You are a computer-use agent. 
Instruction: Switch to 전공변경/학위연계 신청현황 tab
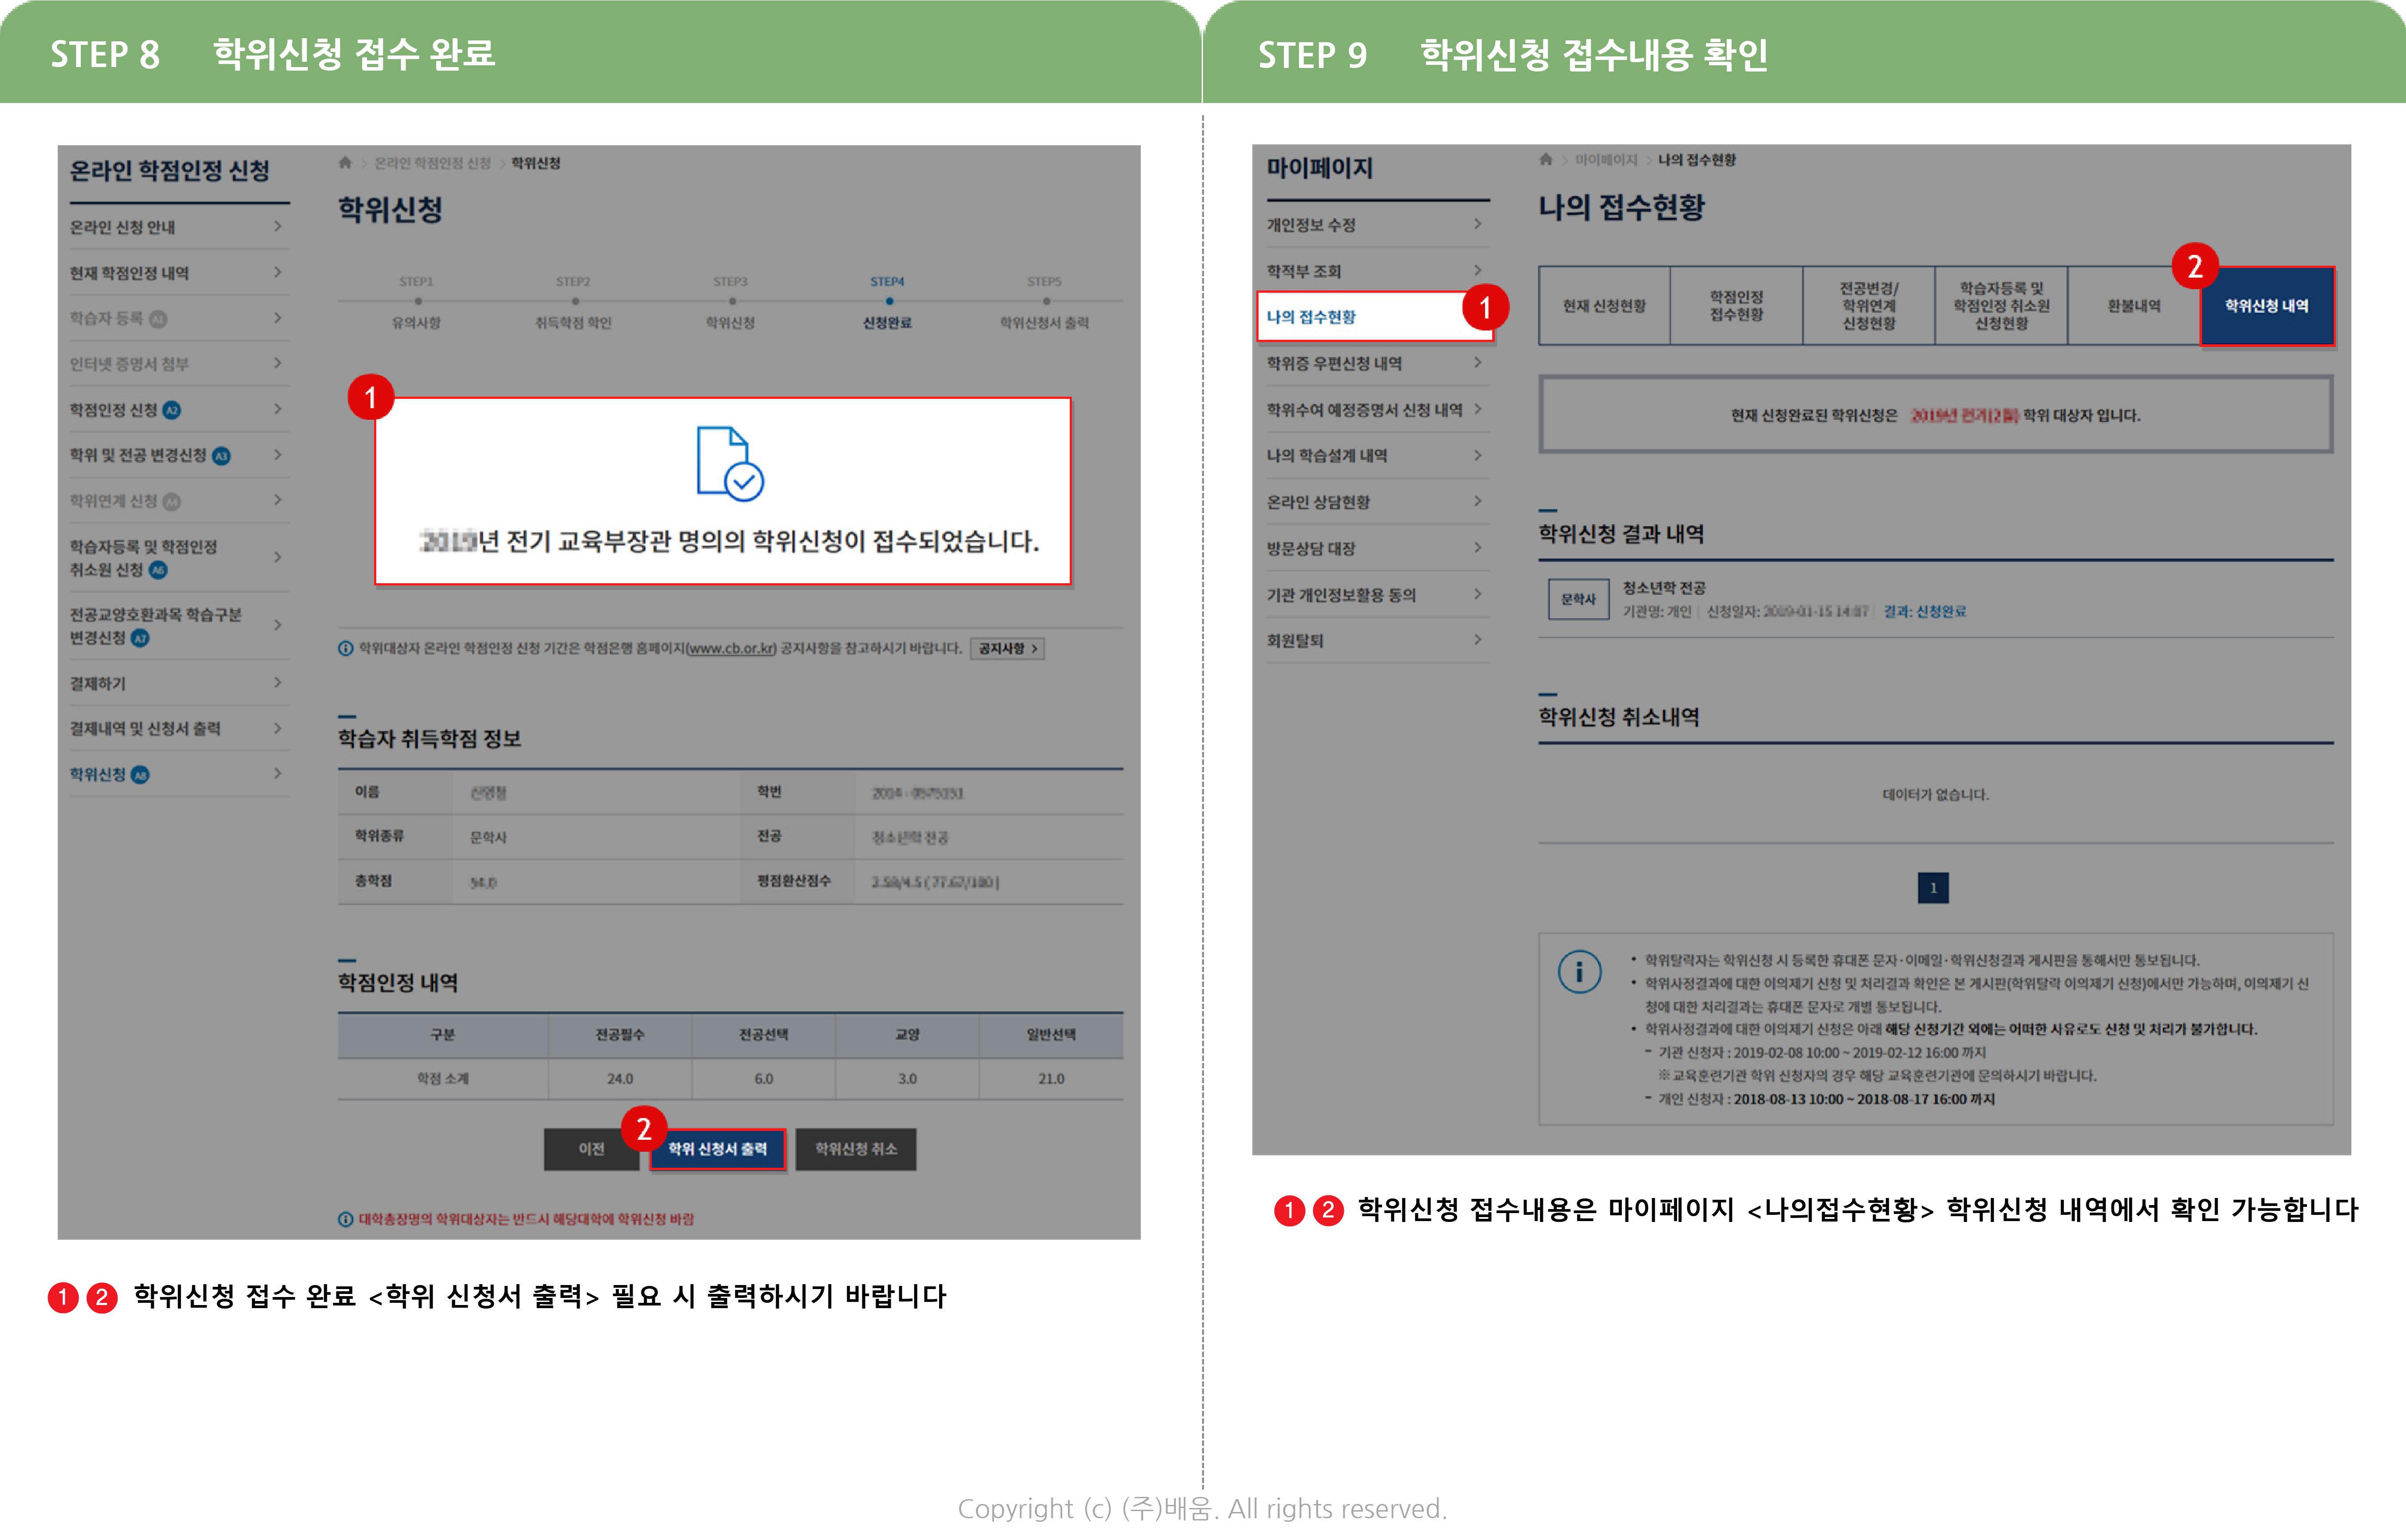(1869, 306)
